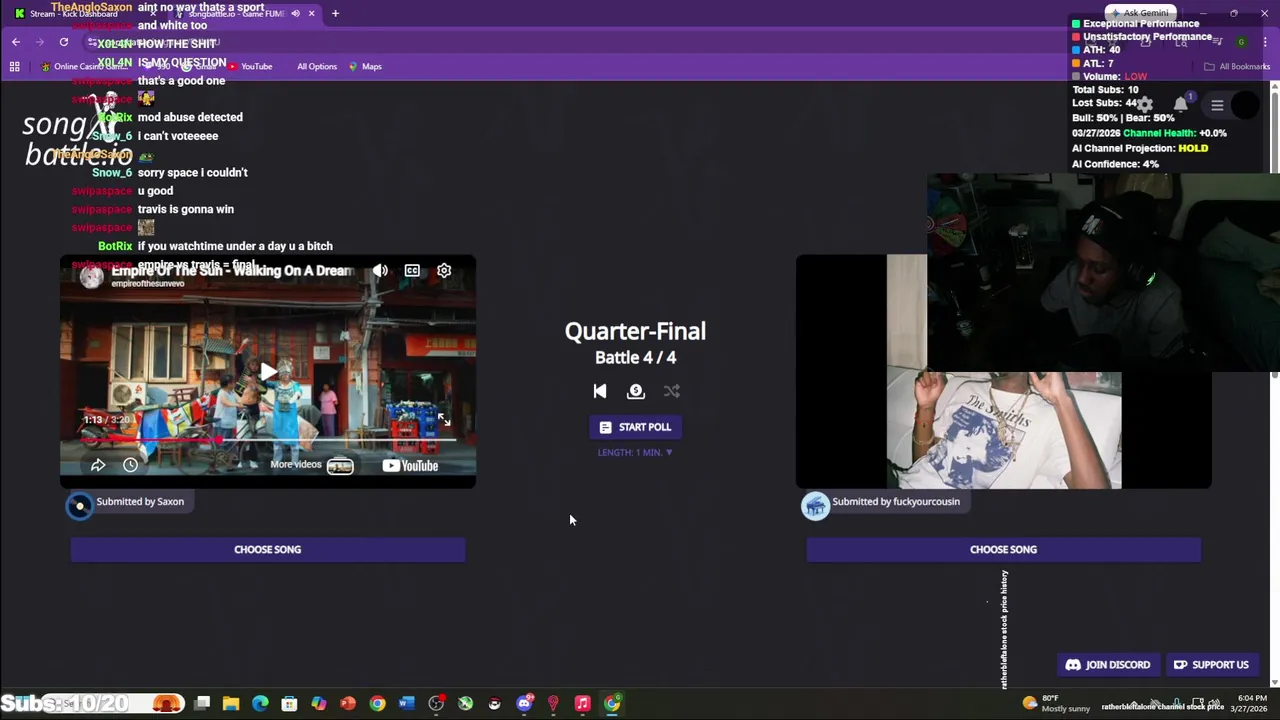This screenshot has height=720, width=1280.
Task: Open Word from the taskbar
Action: (x=406, y=704)
